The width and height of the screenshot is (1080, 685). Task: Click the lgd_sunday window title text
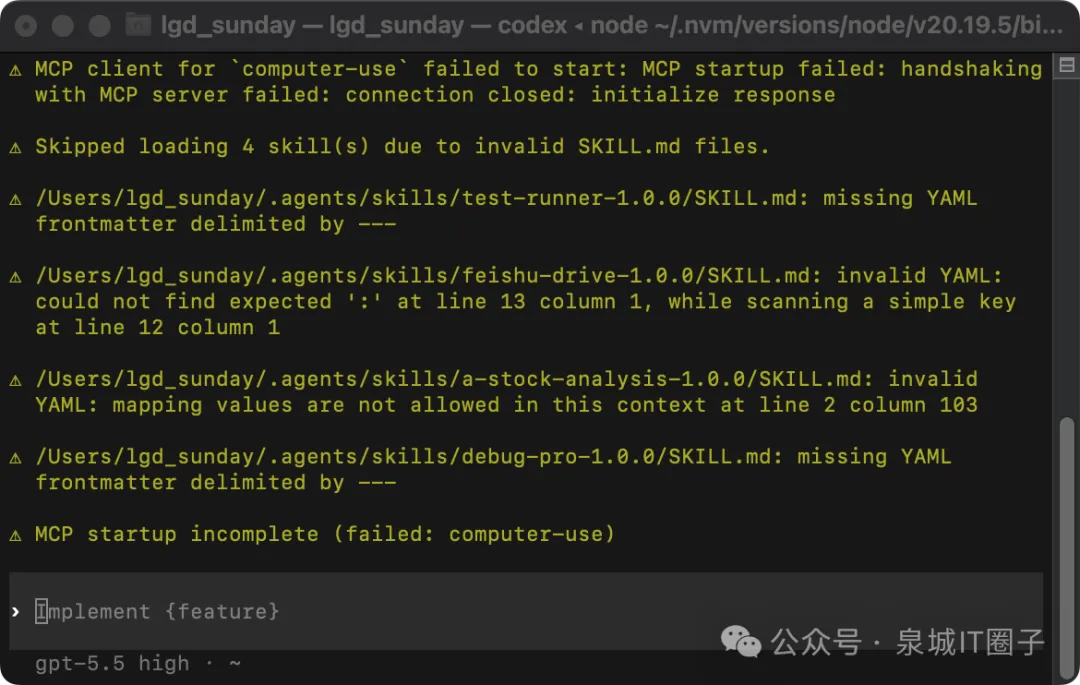(612, 25)
